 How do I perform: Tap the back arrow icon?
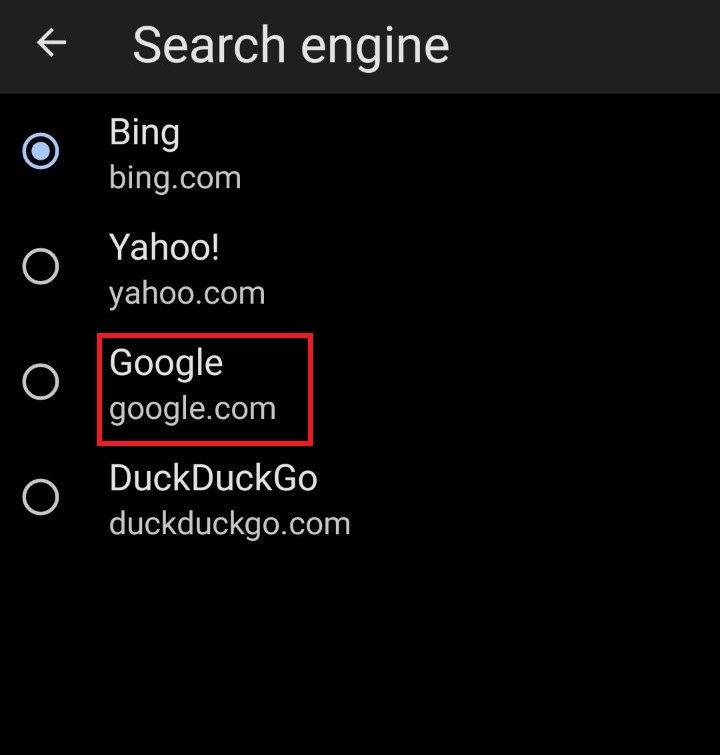(x=51, y=43)
